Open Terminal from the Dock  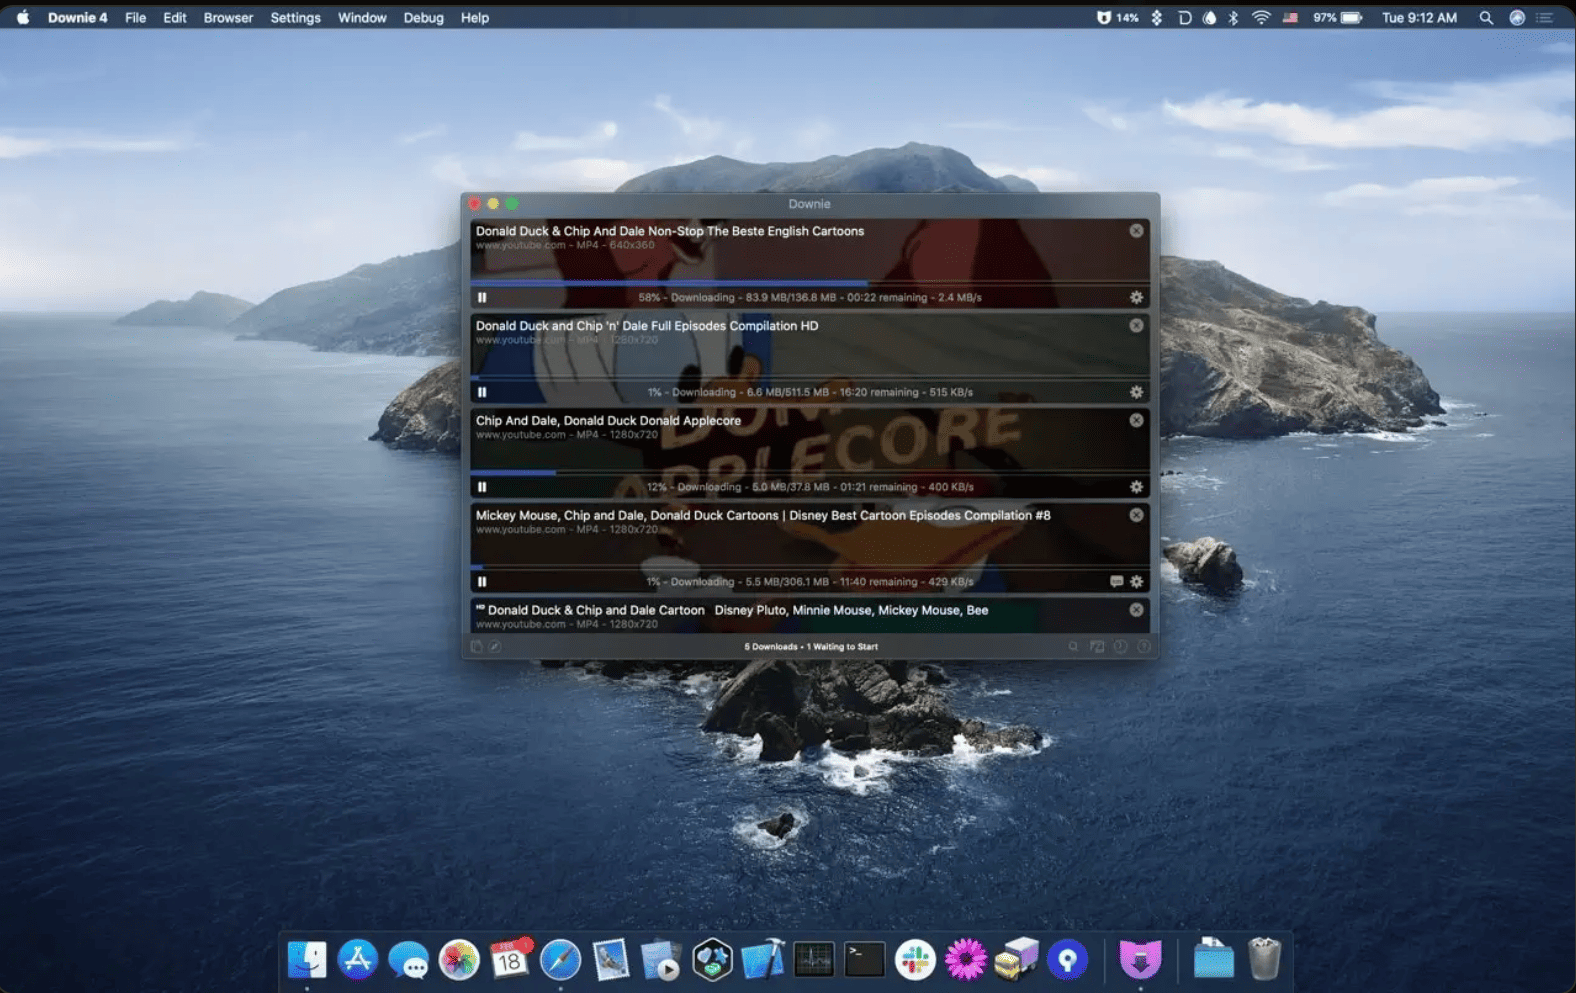click(x=864, y=960)
